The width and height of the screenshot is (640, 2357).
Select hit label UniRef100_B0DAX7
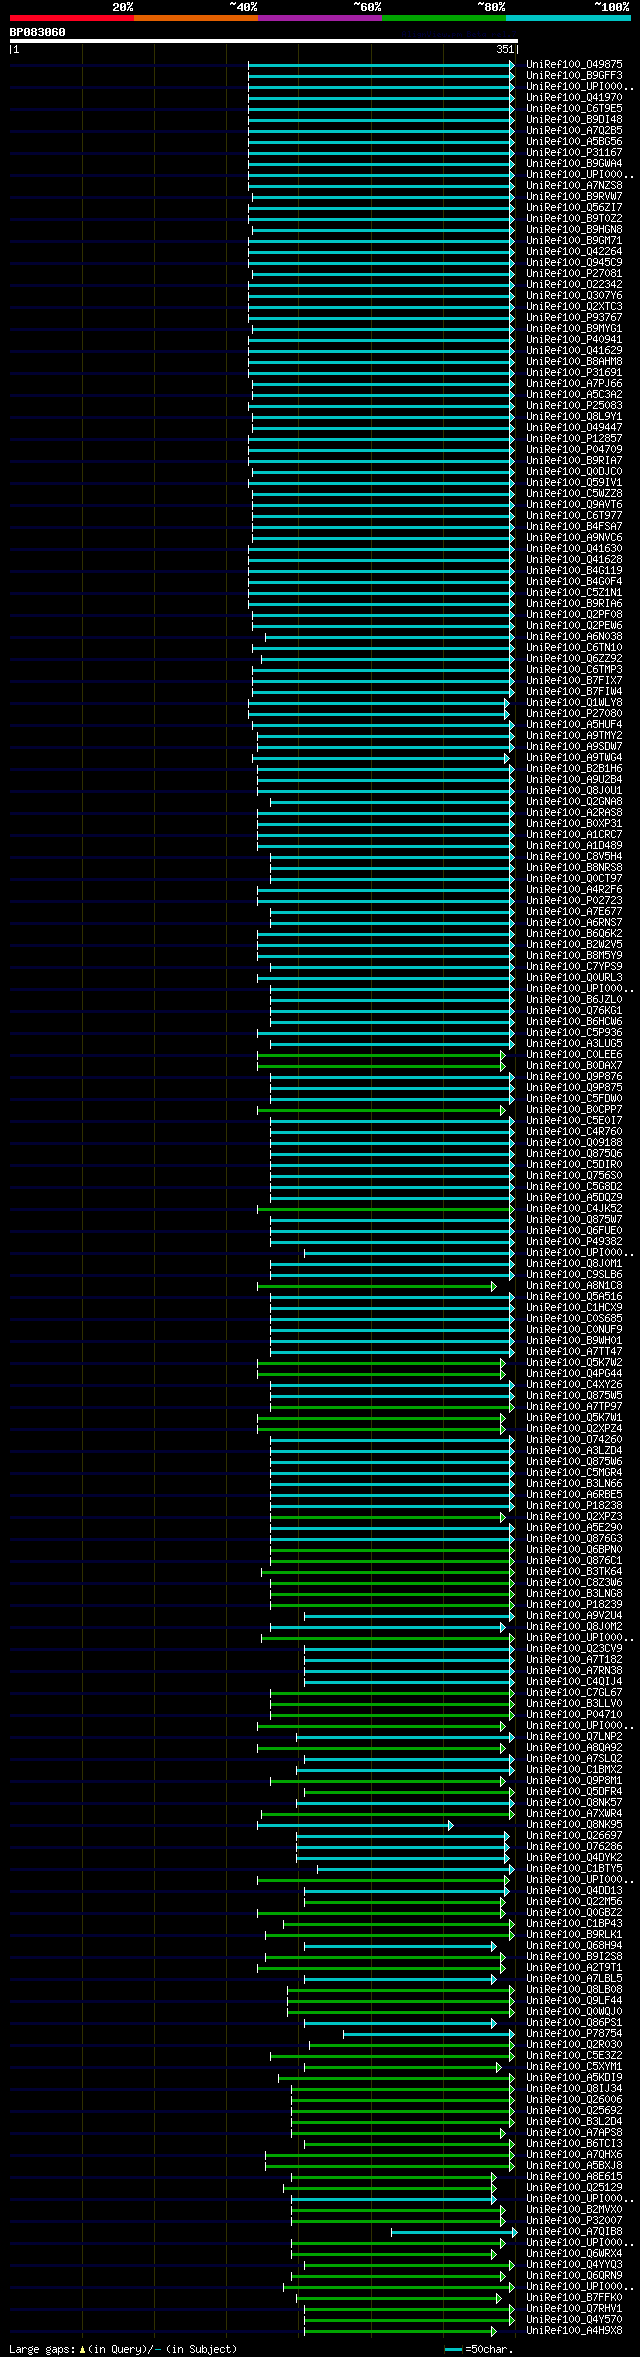click(574, 1065)
